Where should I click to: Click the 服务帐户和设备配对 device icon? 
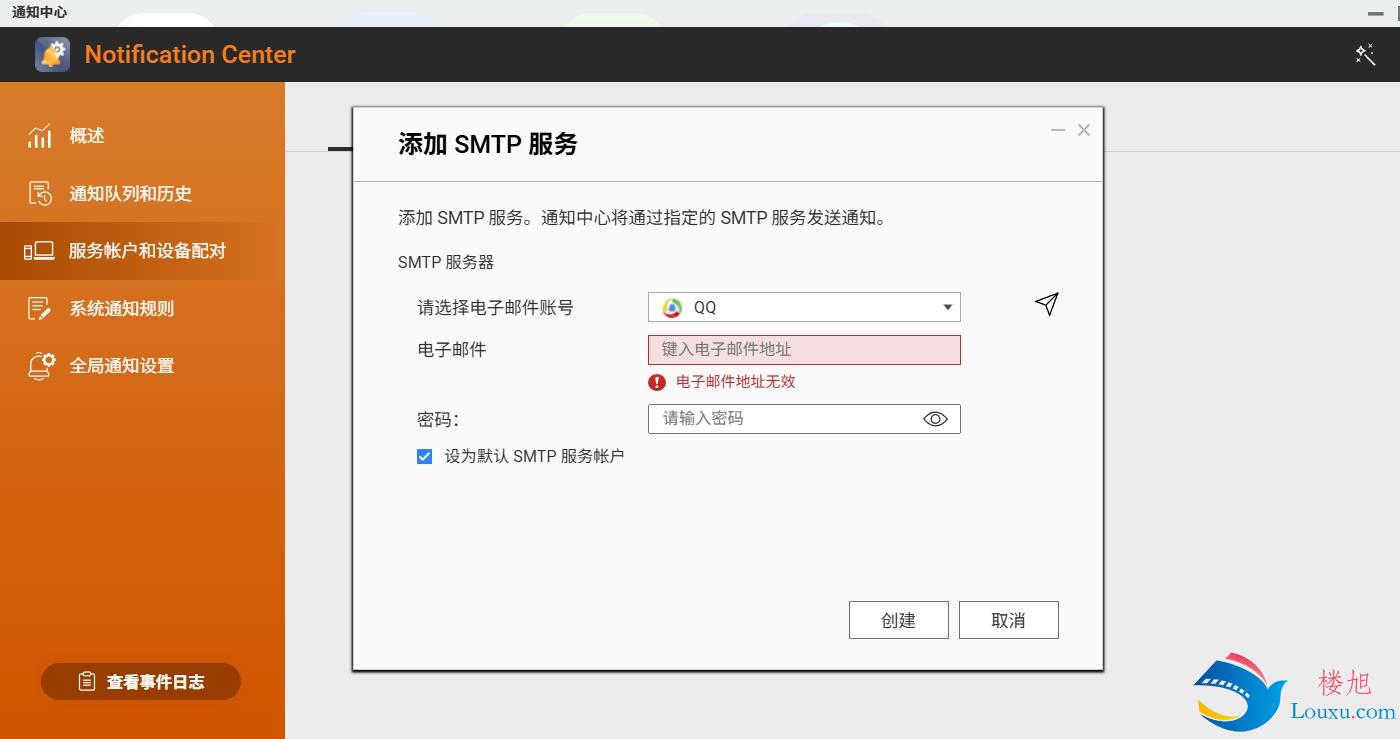point(39,251)
